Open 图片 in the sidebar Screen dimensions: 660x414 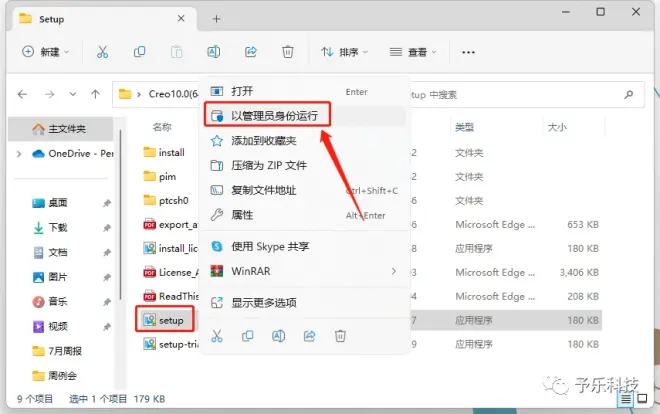click(x=58, y=277)
